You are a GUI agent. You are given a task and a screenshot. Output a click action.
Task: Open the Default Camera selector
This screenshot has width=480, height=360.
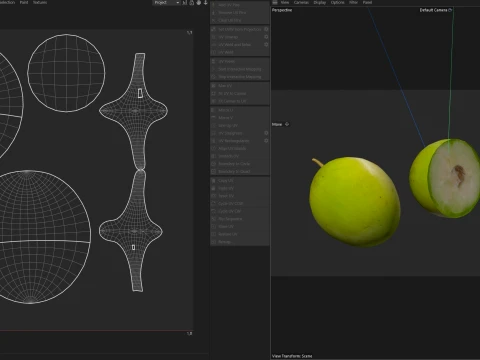pos(436,10)
